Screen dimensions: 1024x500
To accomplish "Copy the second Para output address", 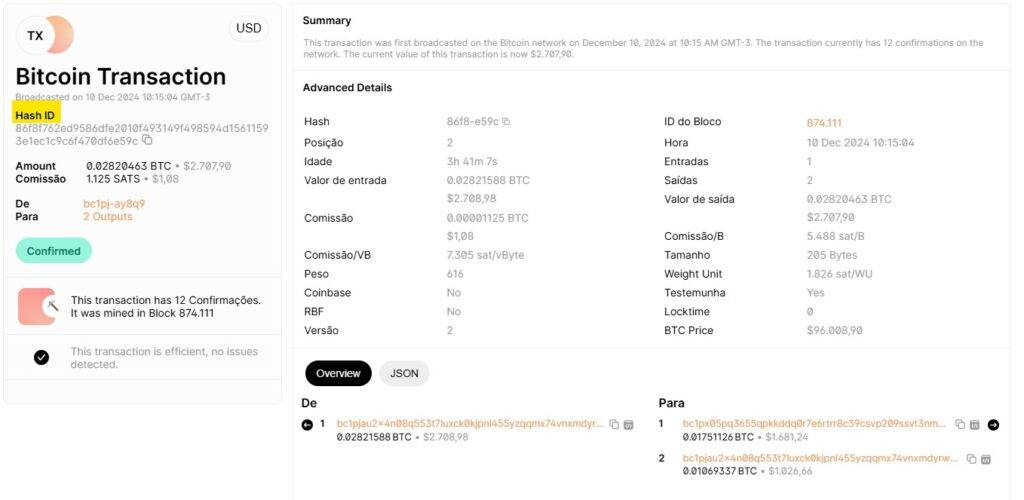I will 971,459.
